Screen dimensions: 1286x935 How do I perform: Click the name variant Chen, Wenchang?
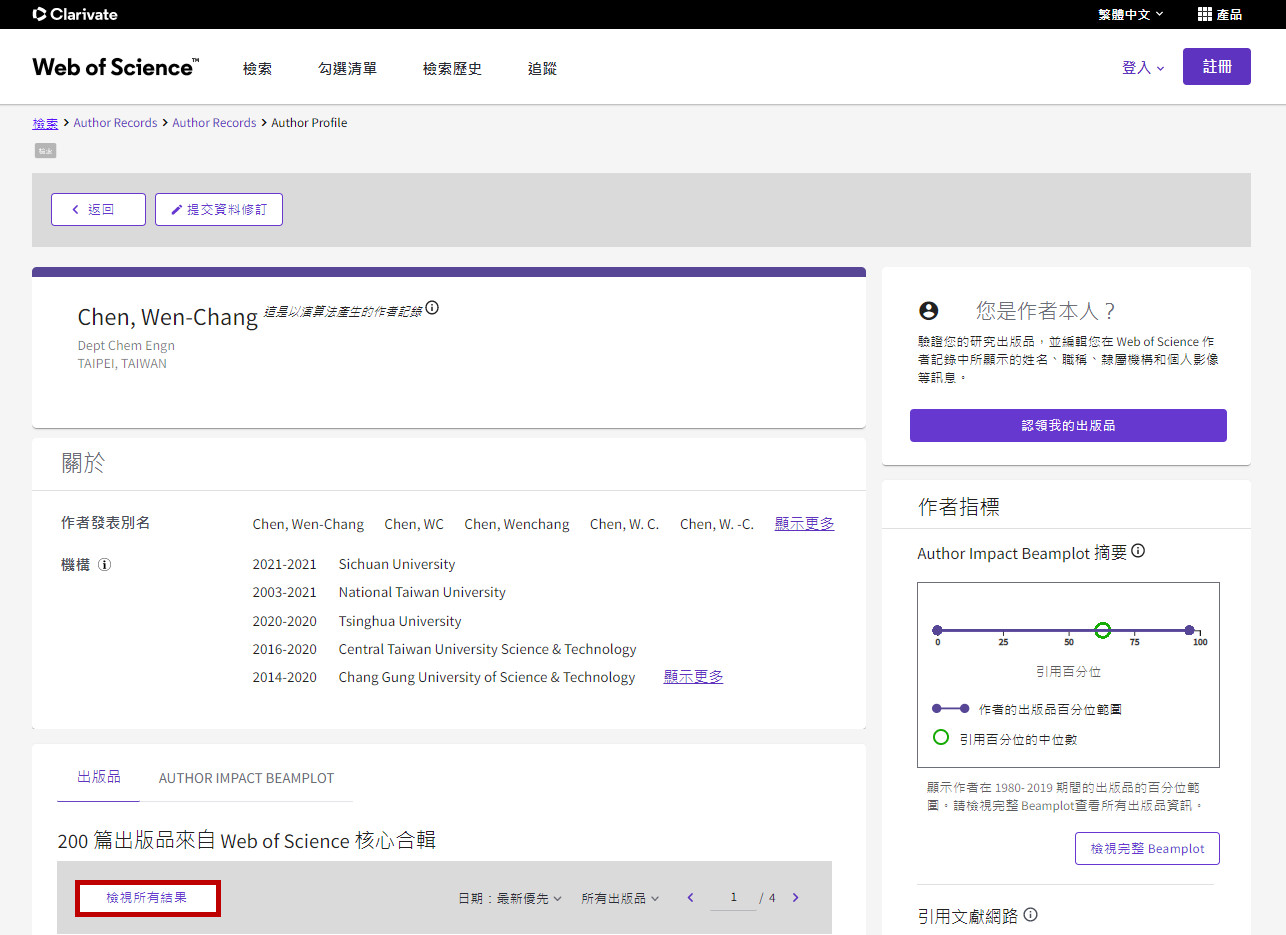517,524
